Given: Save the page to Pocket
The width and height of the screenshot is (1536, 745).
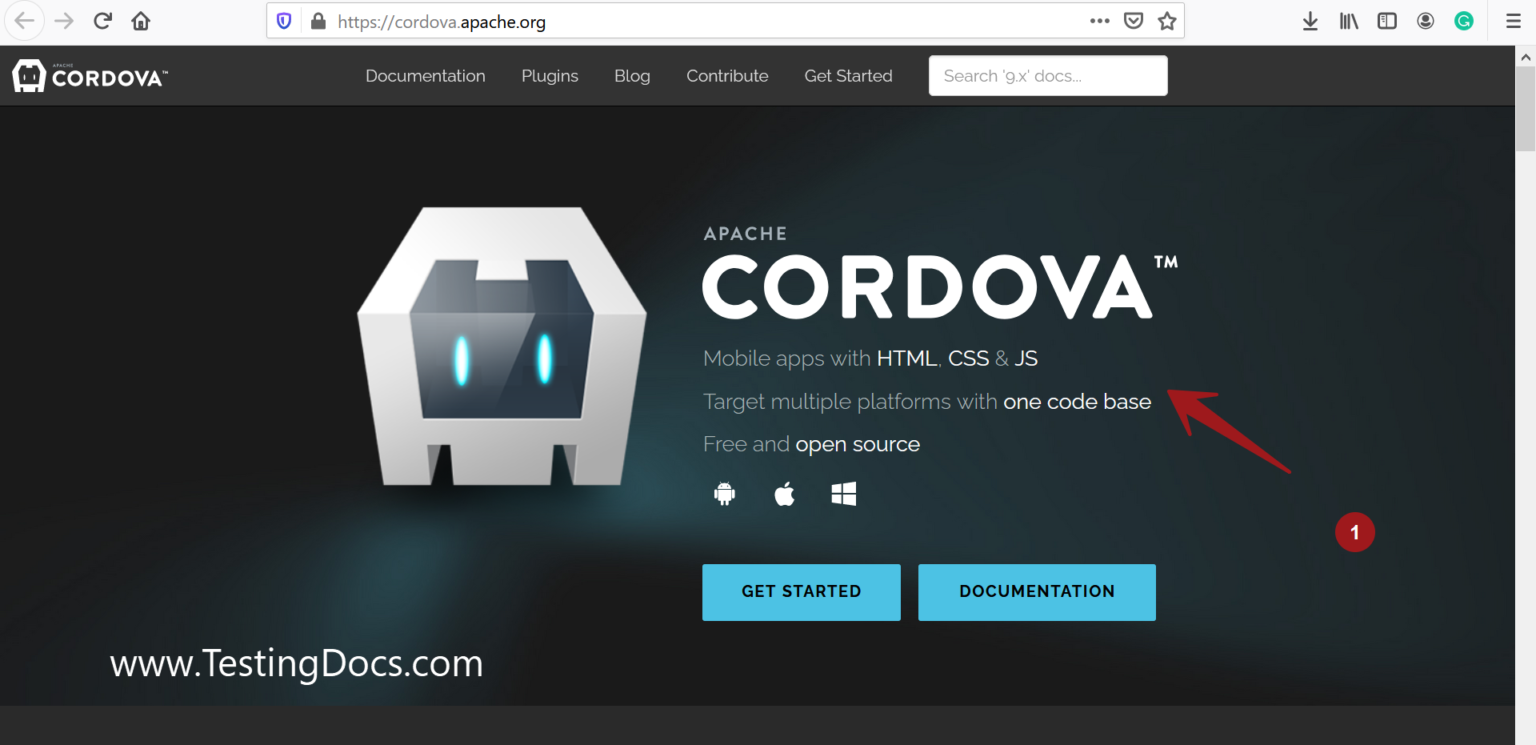Looking at the screenshot, I should point(1133,21).
